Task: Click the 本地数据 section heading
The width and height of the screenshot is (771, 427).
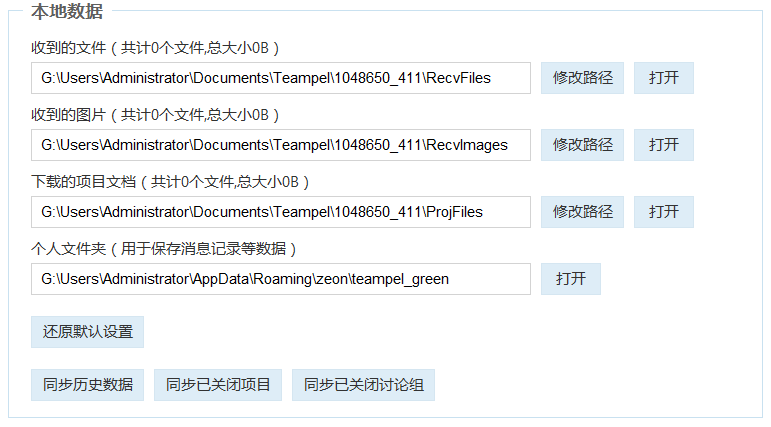Action: pyautogui.click(x=65, y=12)
